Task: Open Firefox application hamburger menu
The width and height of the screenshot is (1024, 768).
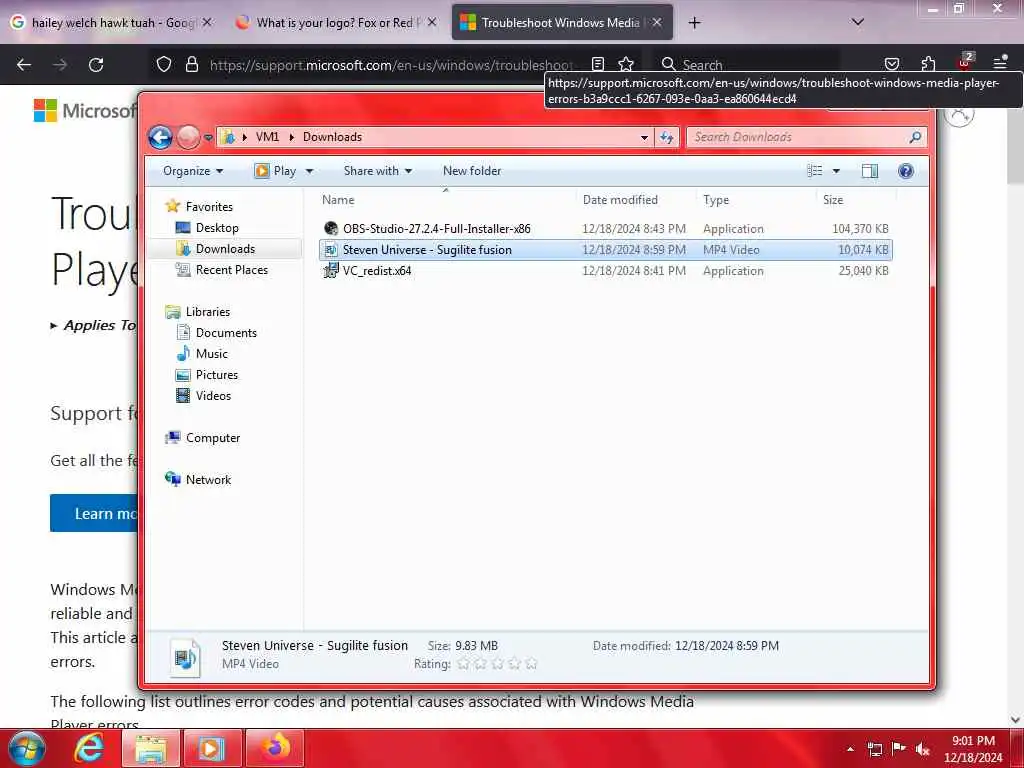Action: tap(1000, 63)
